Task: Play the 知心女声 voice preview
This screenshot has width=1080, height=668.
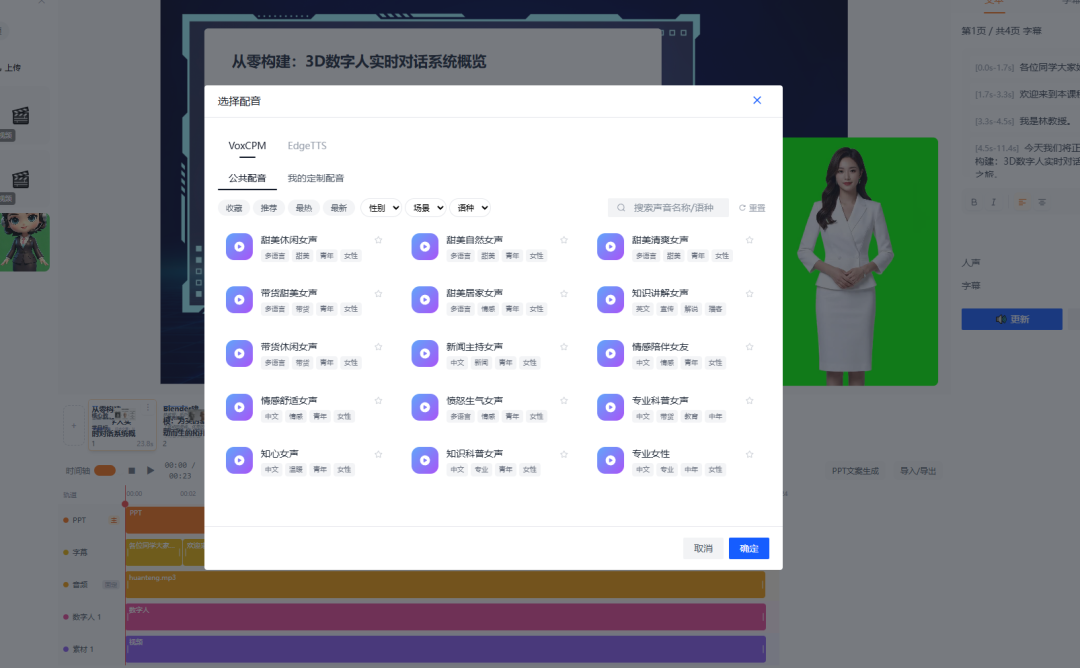Action: pyautogui.click(x=239, y=460)
